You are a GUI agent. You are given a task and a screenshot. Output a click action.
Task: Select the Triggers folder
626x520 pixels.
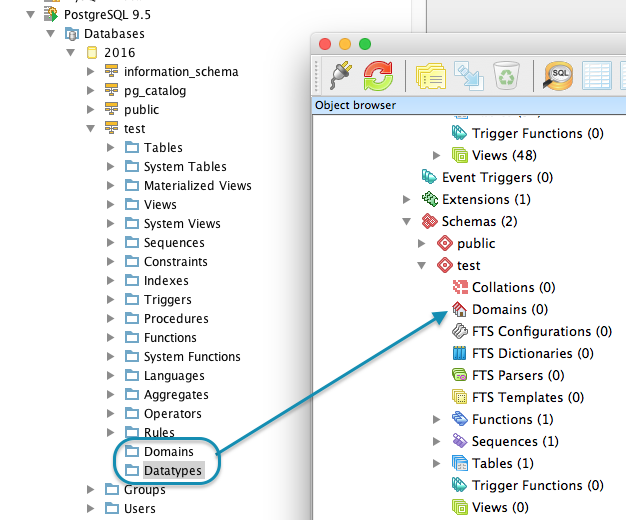pyautogui.click(x=168, y=300)
